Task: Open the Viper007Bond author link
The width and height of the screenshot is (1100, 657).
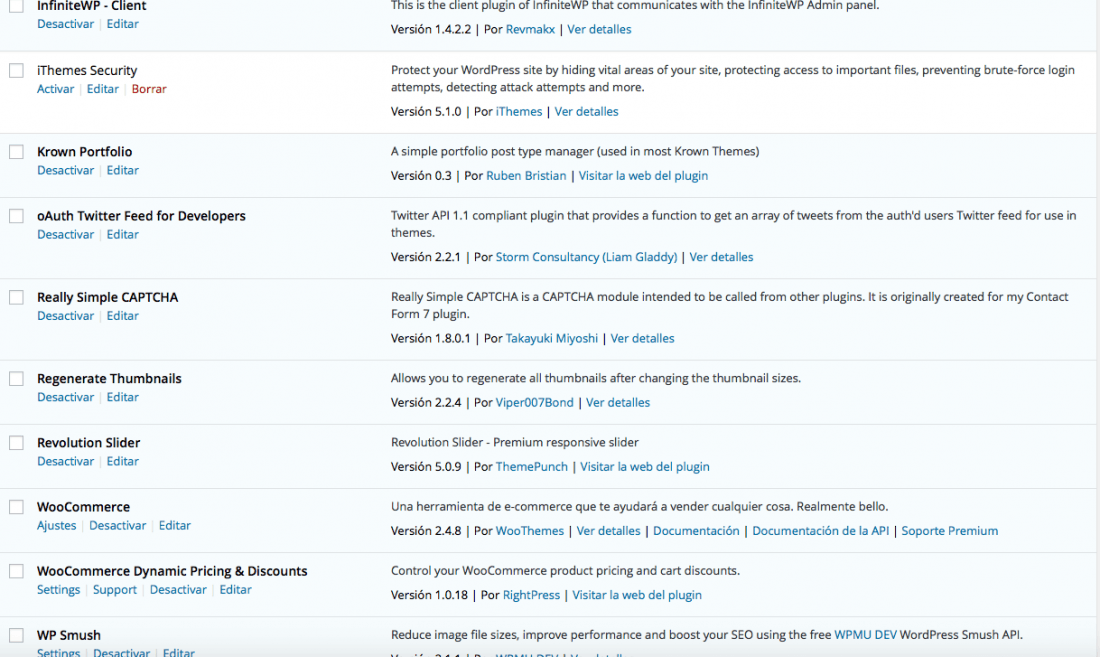Action: (x=535, y=403)
